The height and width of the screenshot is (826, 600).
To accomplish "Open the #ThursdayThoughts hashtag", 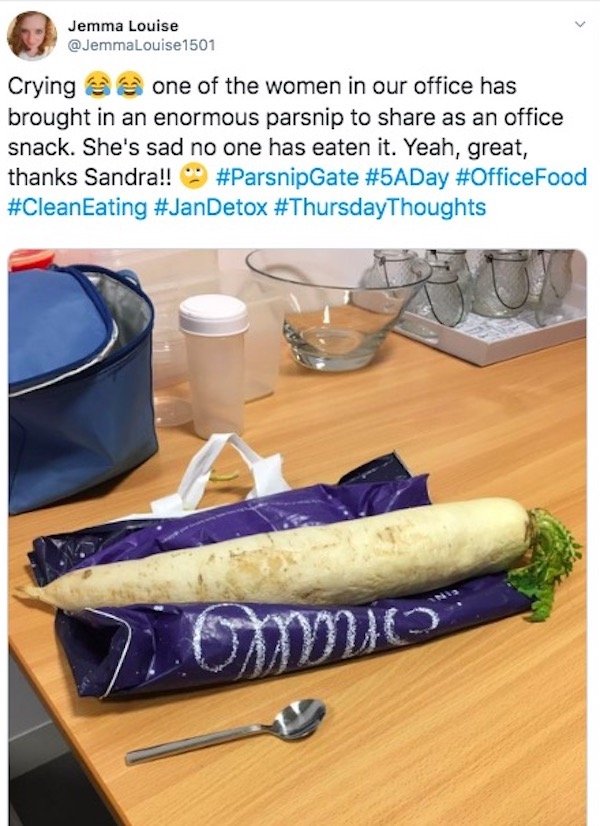I will pos(380,207).
